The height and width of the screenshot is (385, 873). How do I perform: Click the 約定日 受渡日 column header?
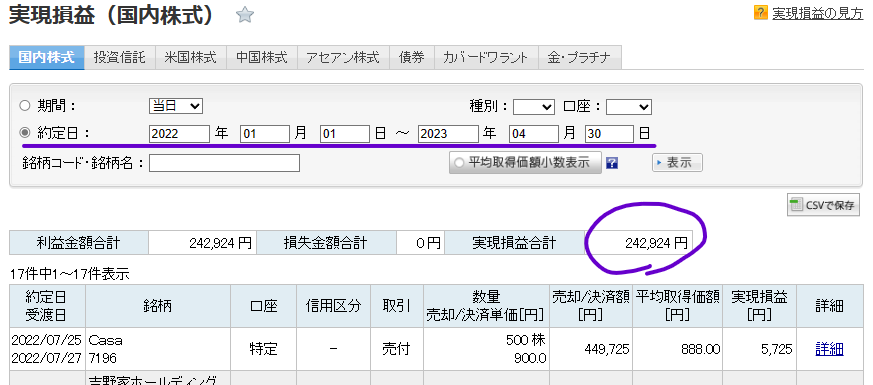tap(46, 306)
